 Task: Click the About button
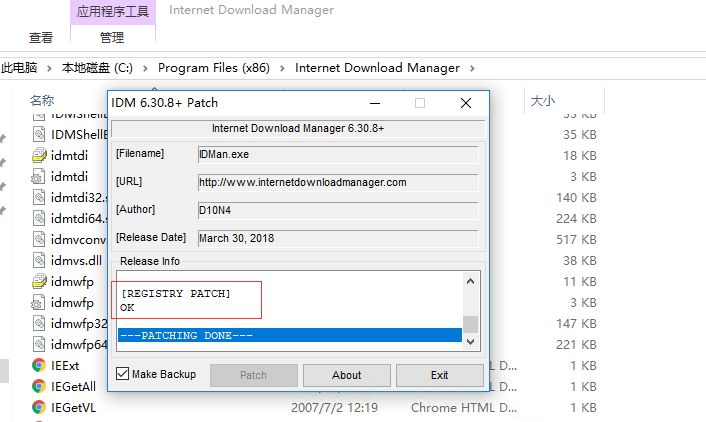point(347,375)
